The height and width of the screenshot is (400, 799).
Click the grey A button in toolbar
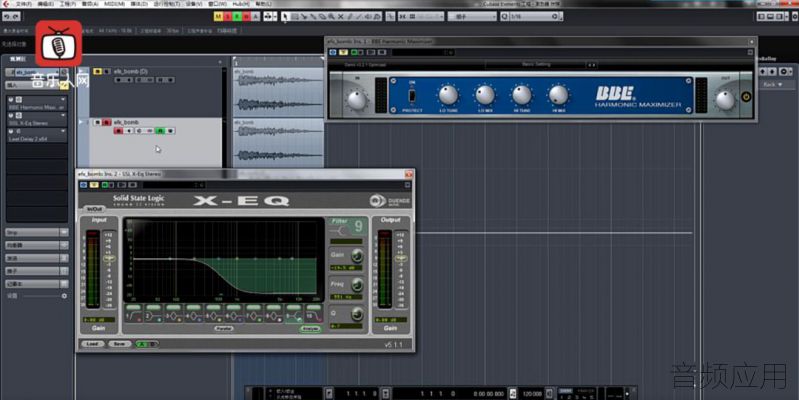click(x=255, y=16)
